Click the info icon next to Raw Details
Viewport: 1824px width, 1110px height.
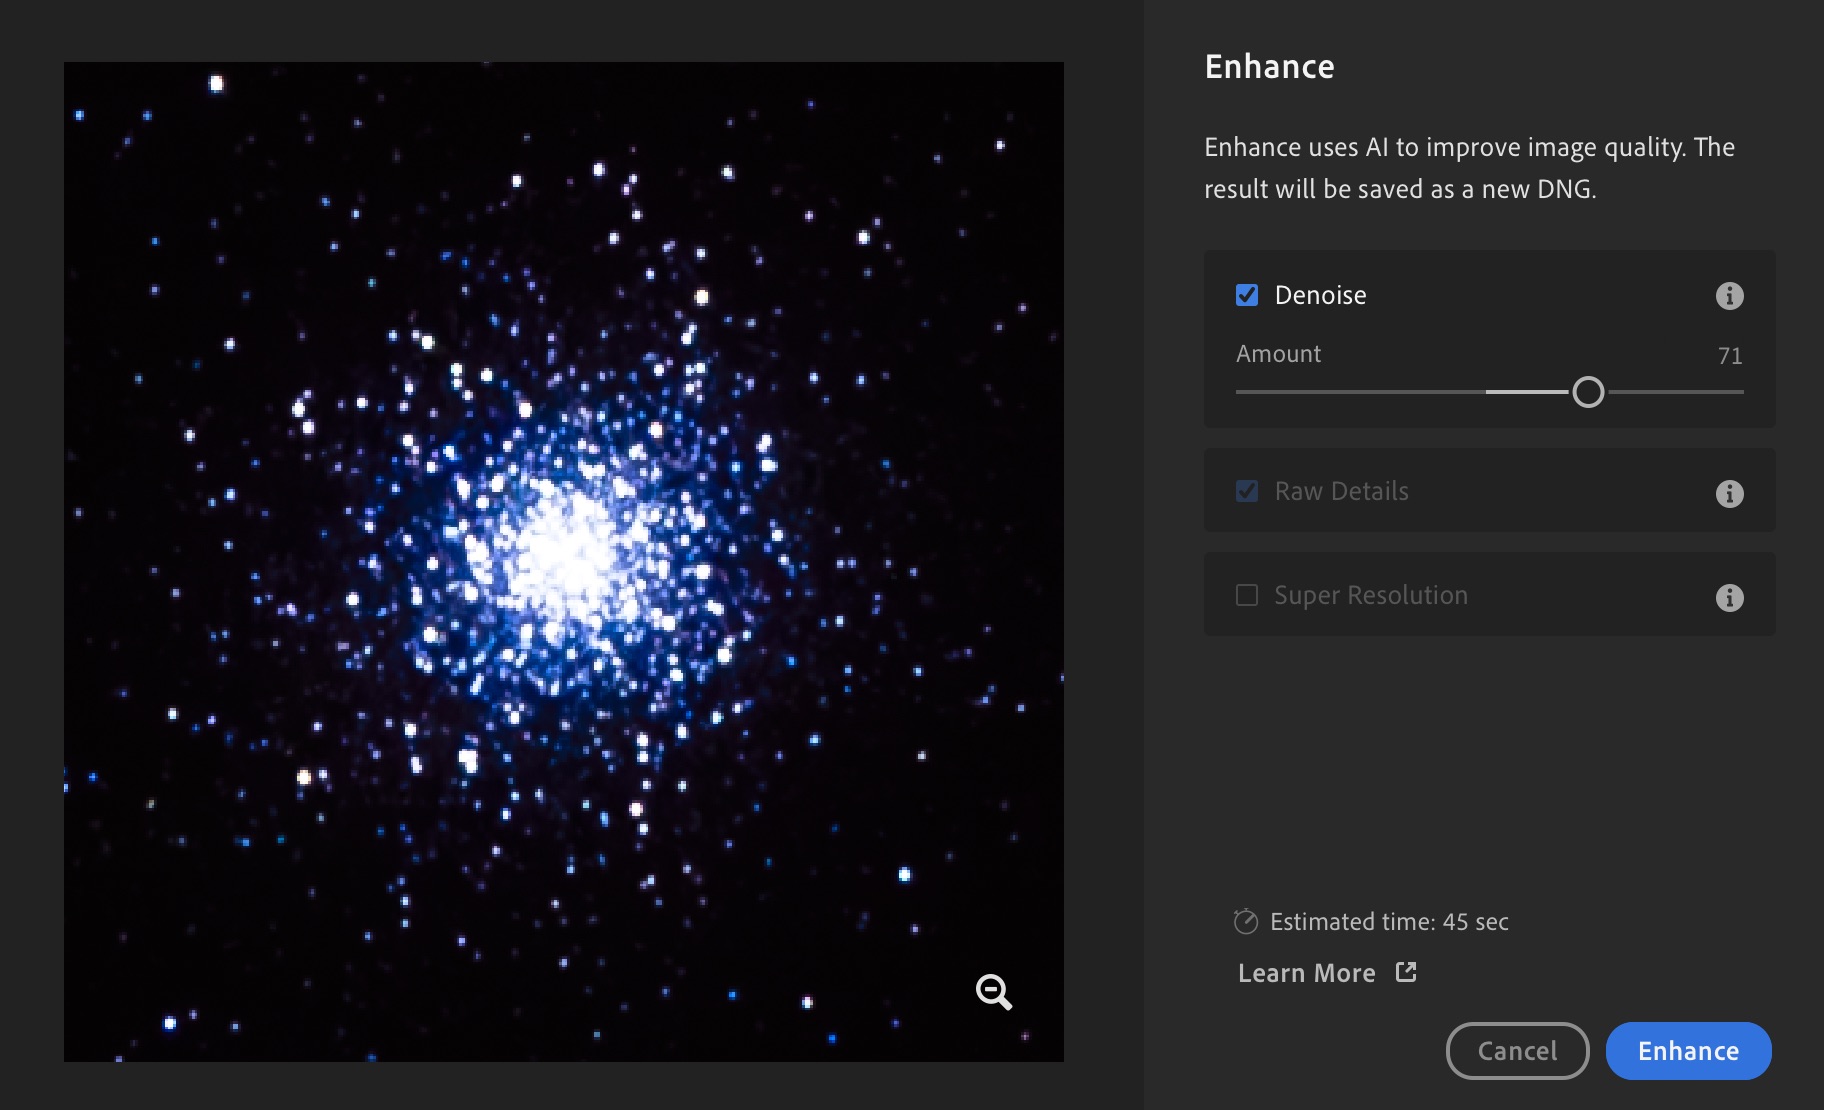click(x=1729, y=492)
